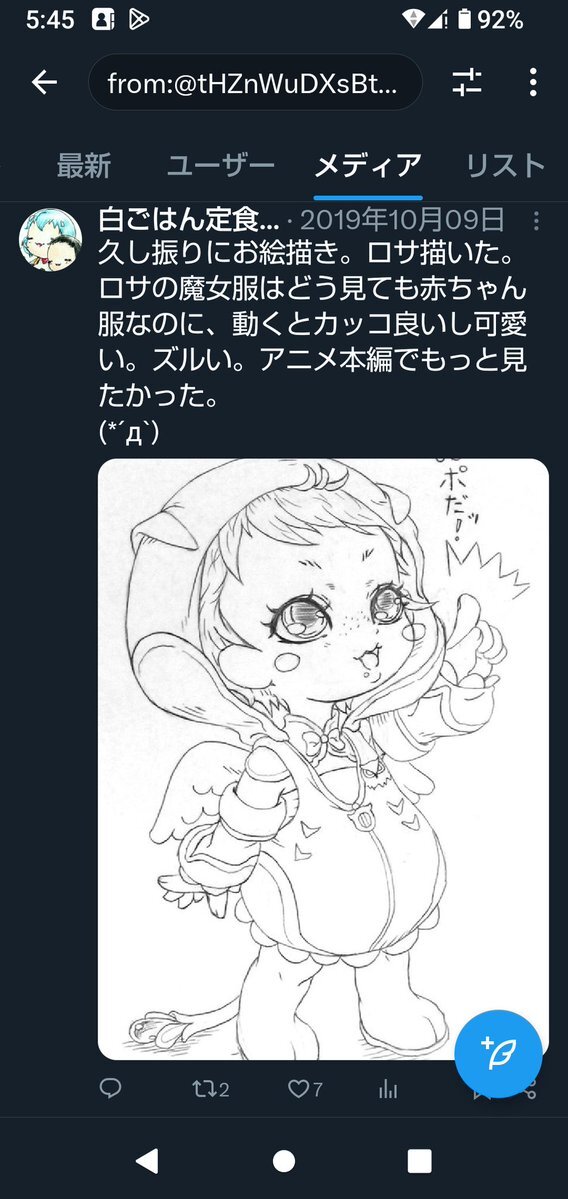Open the リスト tab
568x1199 pixels.
pyautogui.click(x=505, y=165)
